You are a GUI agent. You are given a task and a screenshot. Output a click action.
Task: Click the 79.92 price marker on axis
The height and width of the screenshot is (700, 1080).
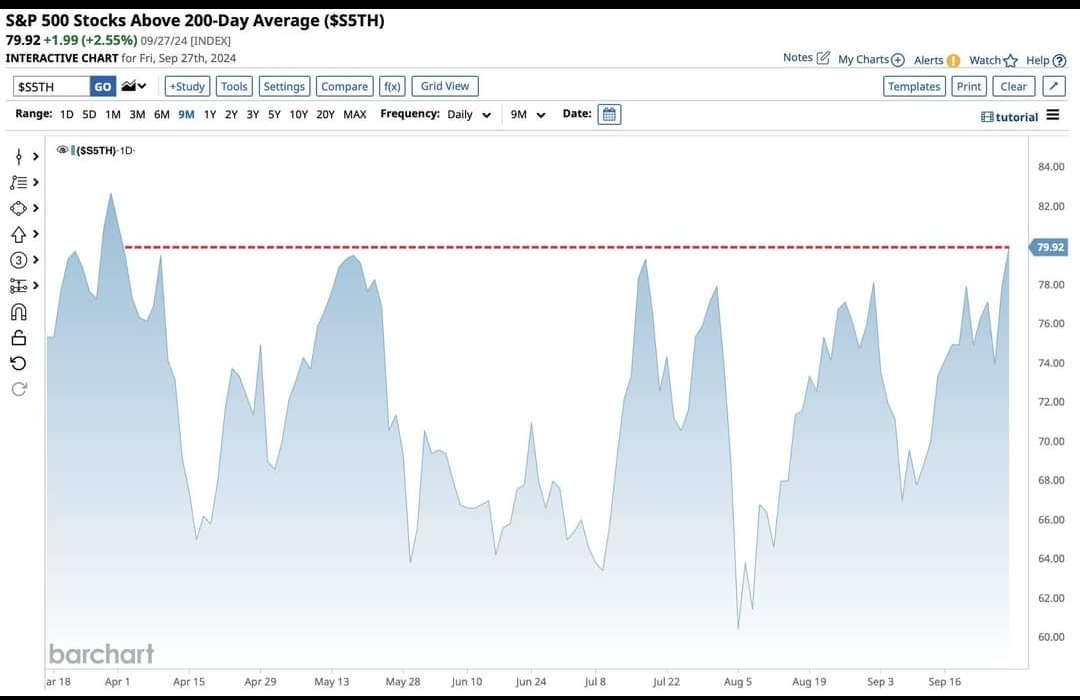(x=1050, y=247)
